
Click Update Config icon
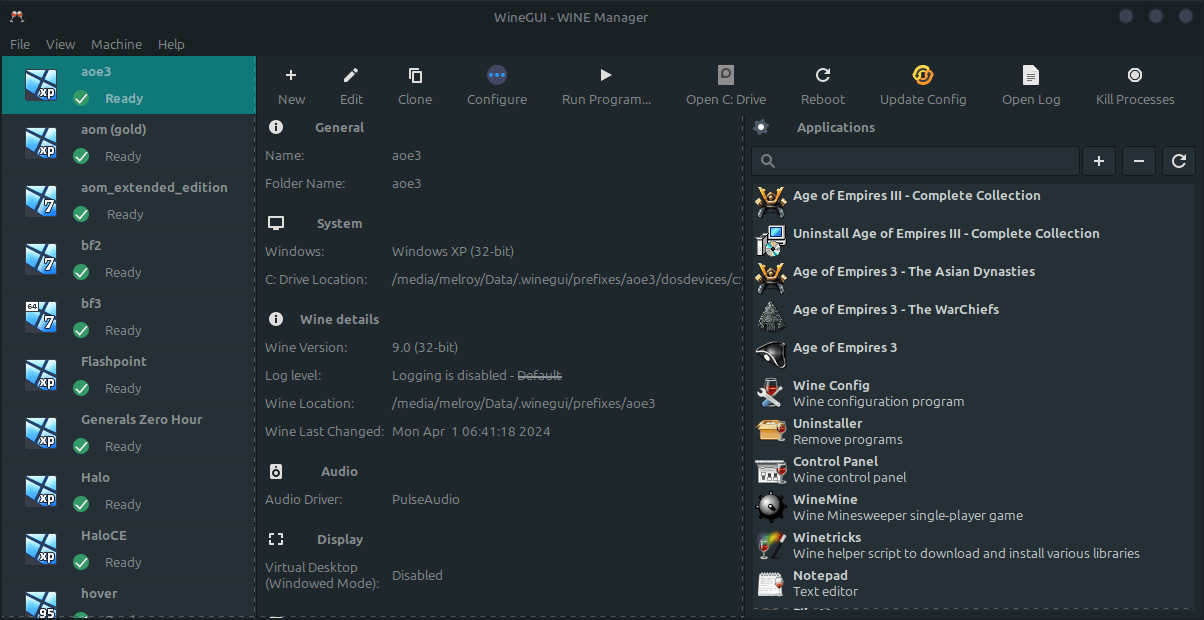[x=923, y=76]
